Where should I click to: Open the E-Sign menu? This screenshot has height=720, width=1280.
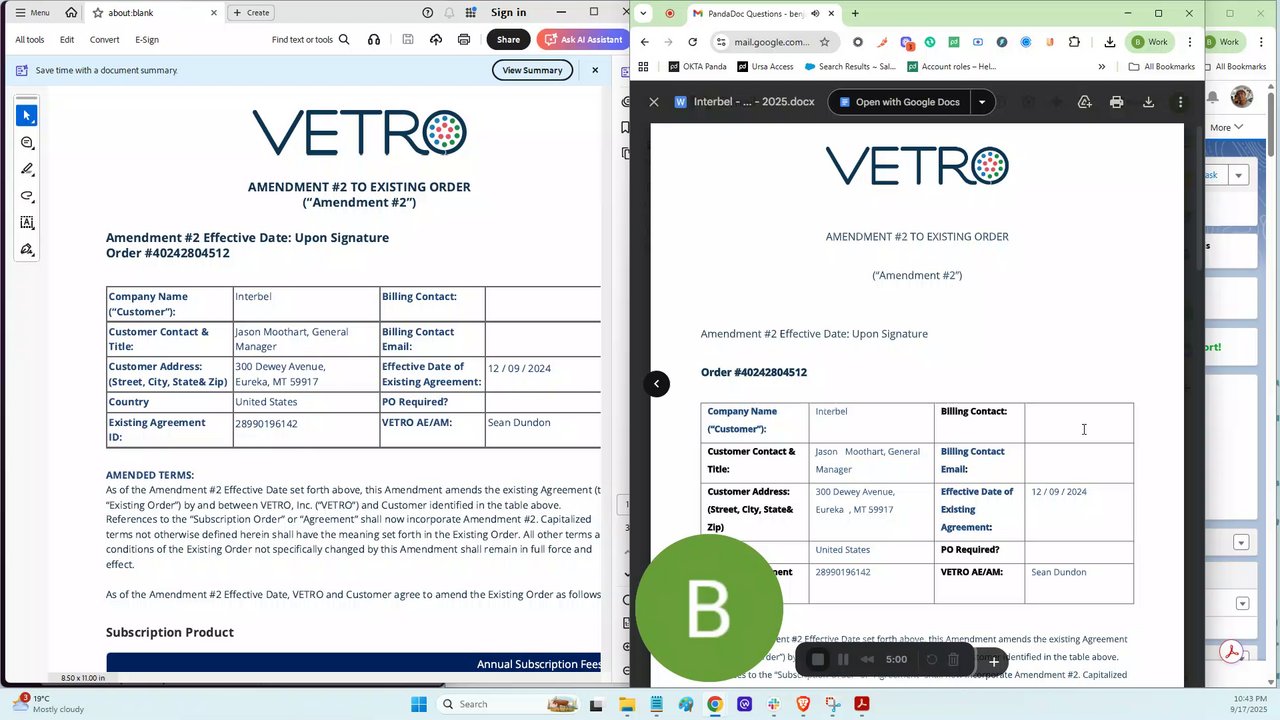pyautogui.click(x=147, y=40)
